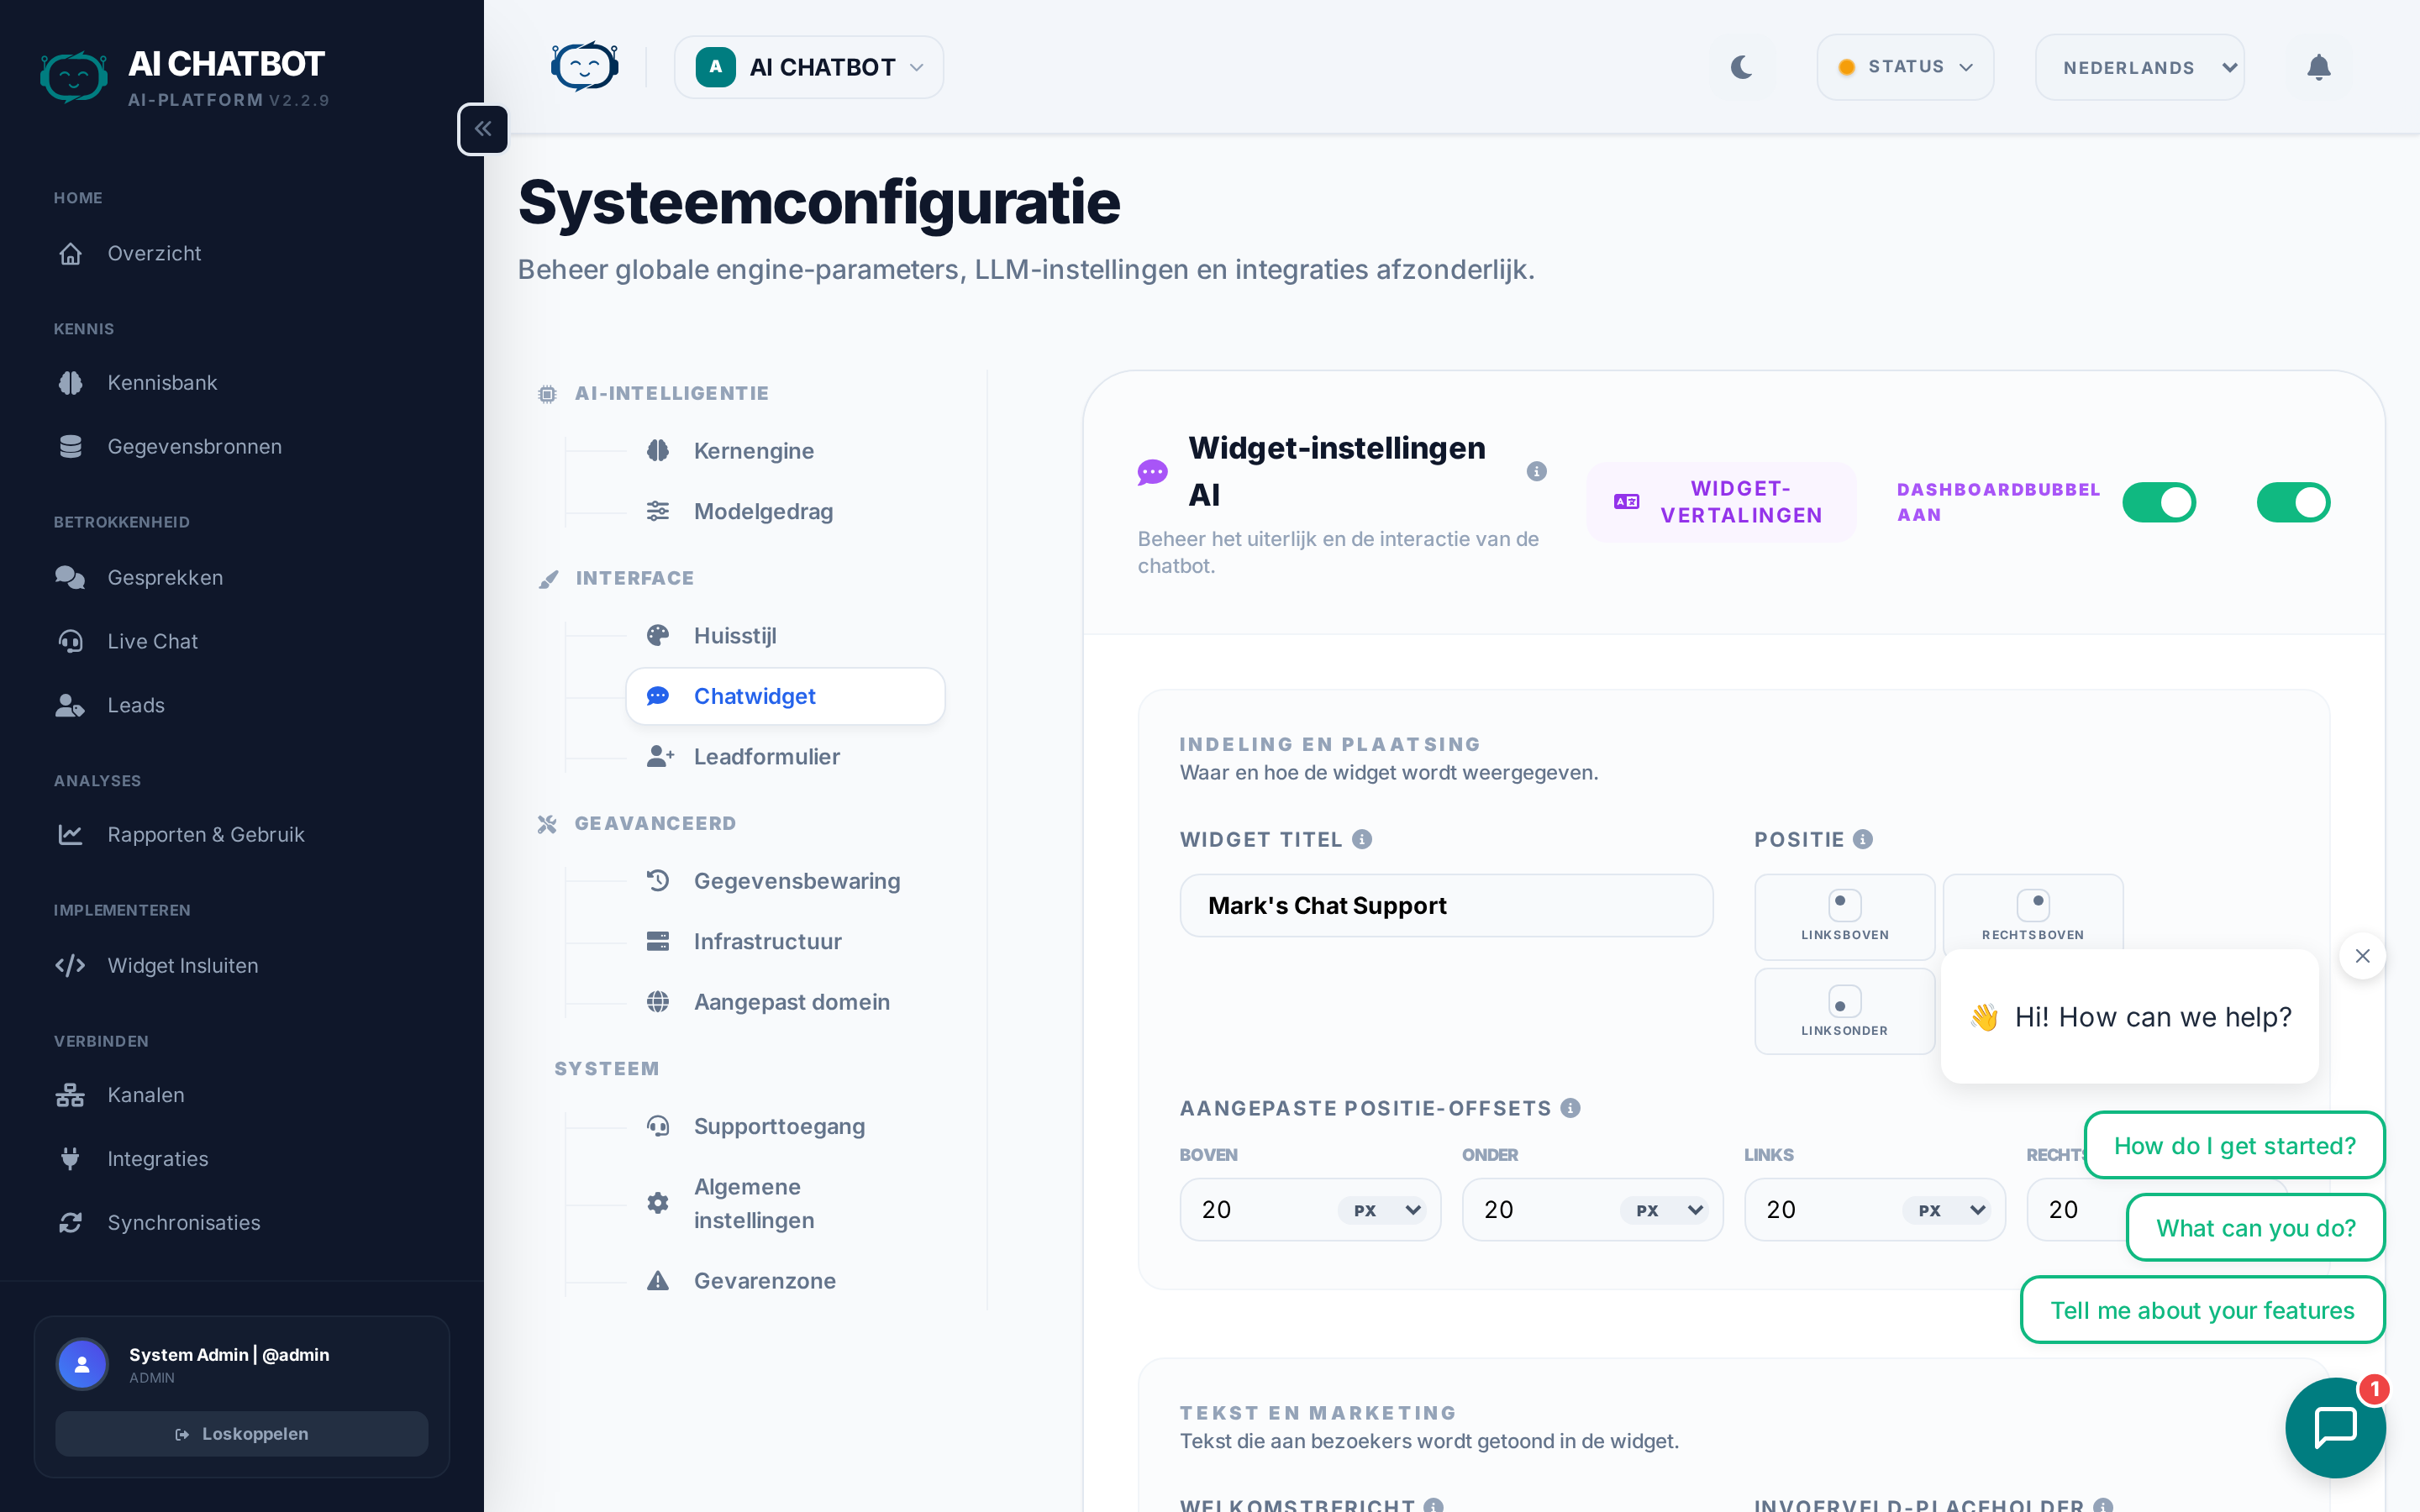Click the info icon beside Positie label
Screen dimensions: 2420x1512
click(1862, 839)
